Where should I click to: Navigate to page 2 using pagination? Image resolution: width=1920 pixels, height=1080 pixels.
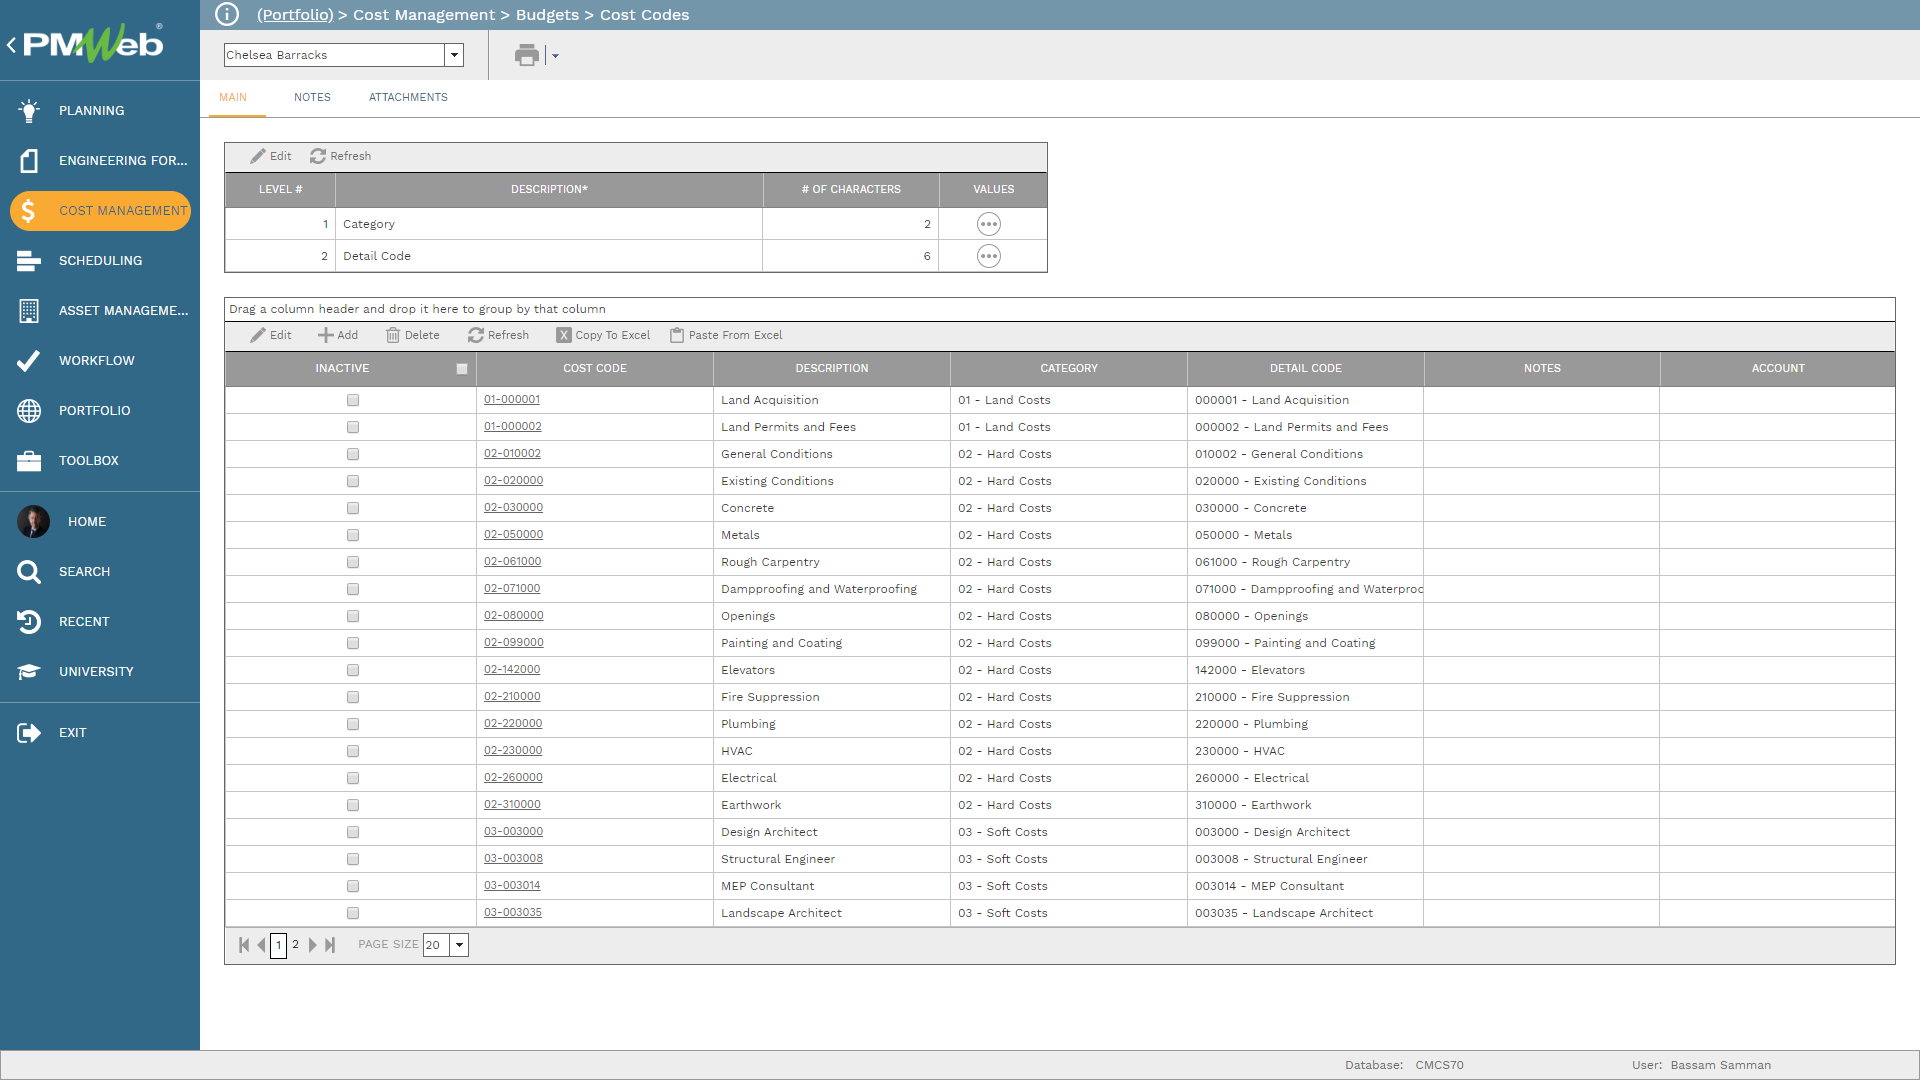295,944
